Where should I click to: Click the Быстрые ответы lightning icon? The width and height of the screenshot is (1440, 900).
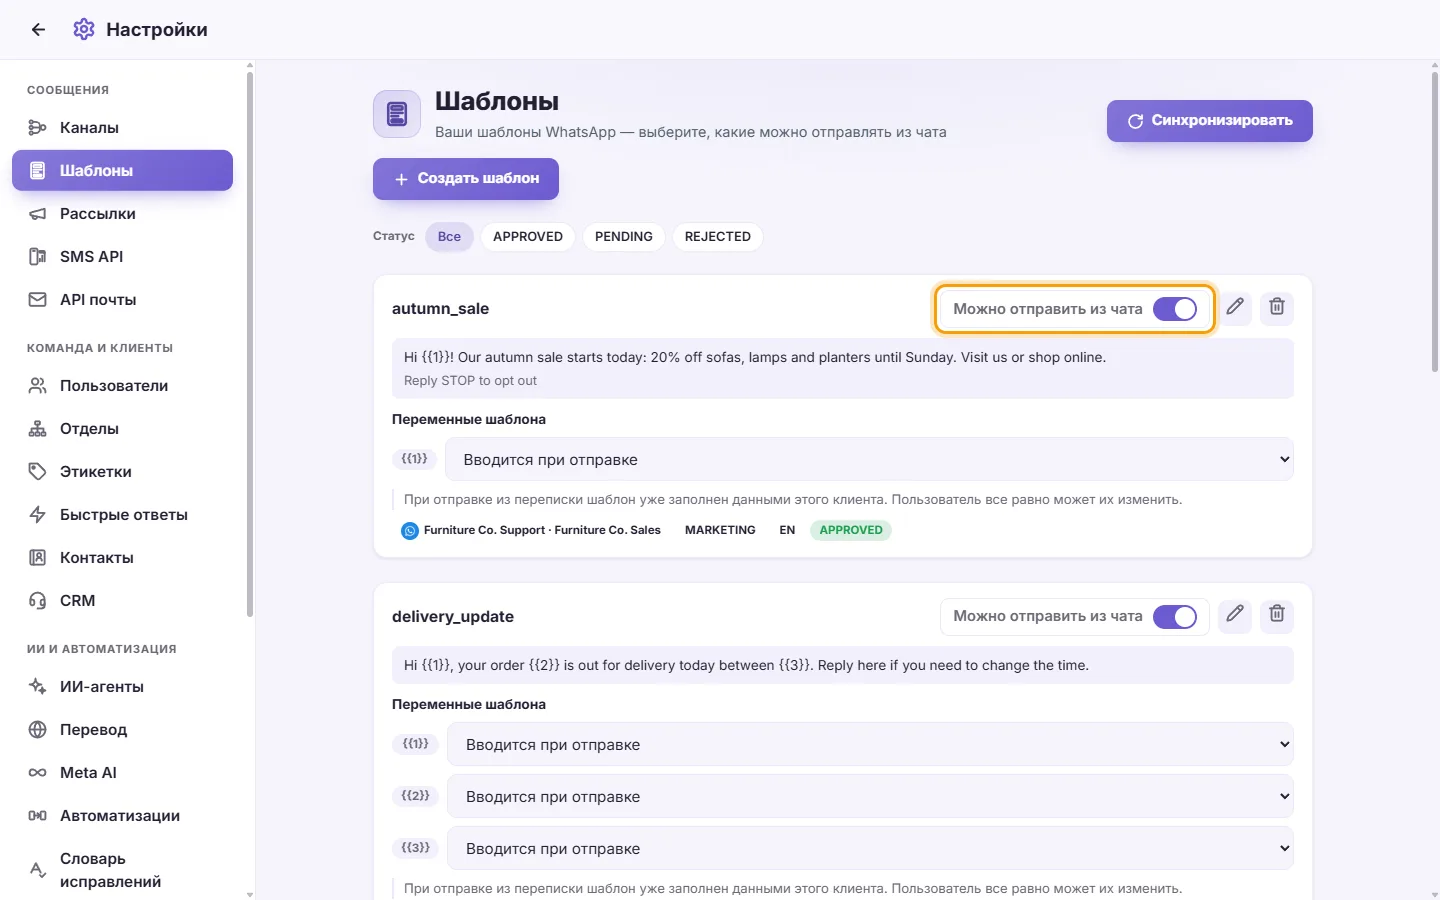37,515
